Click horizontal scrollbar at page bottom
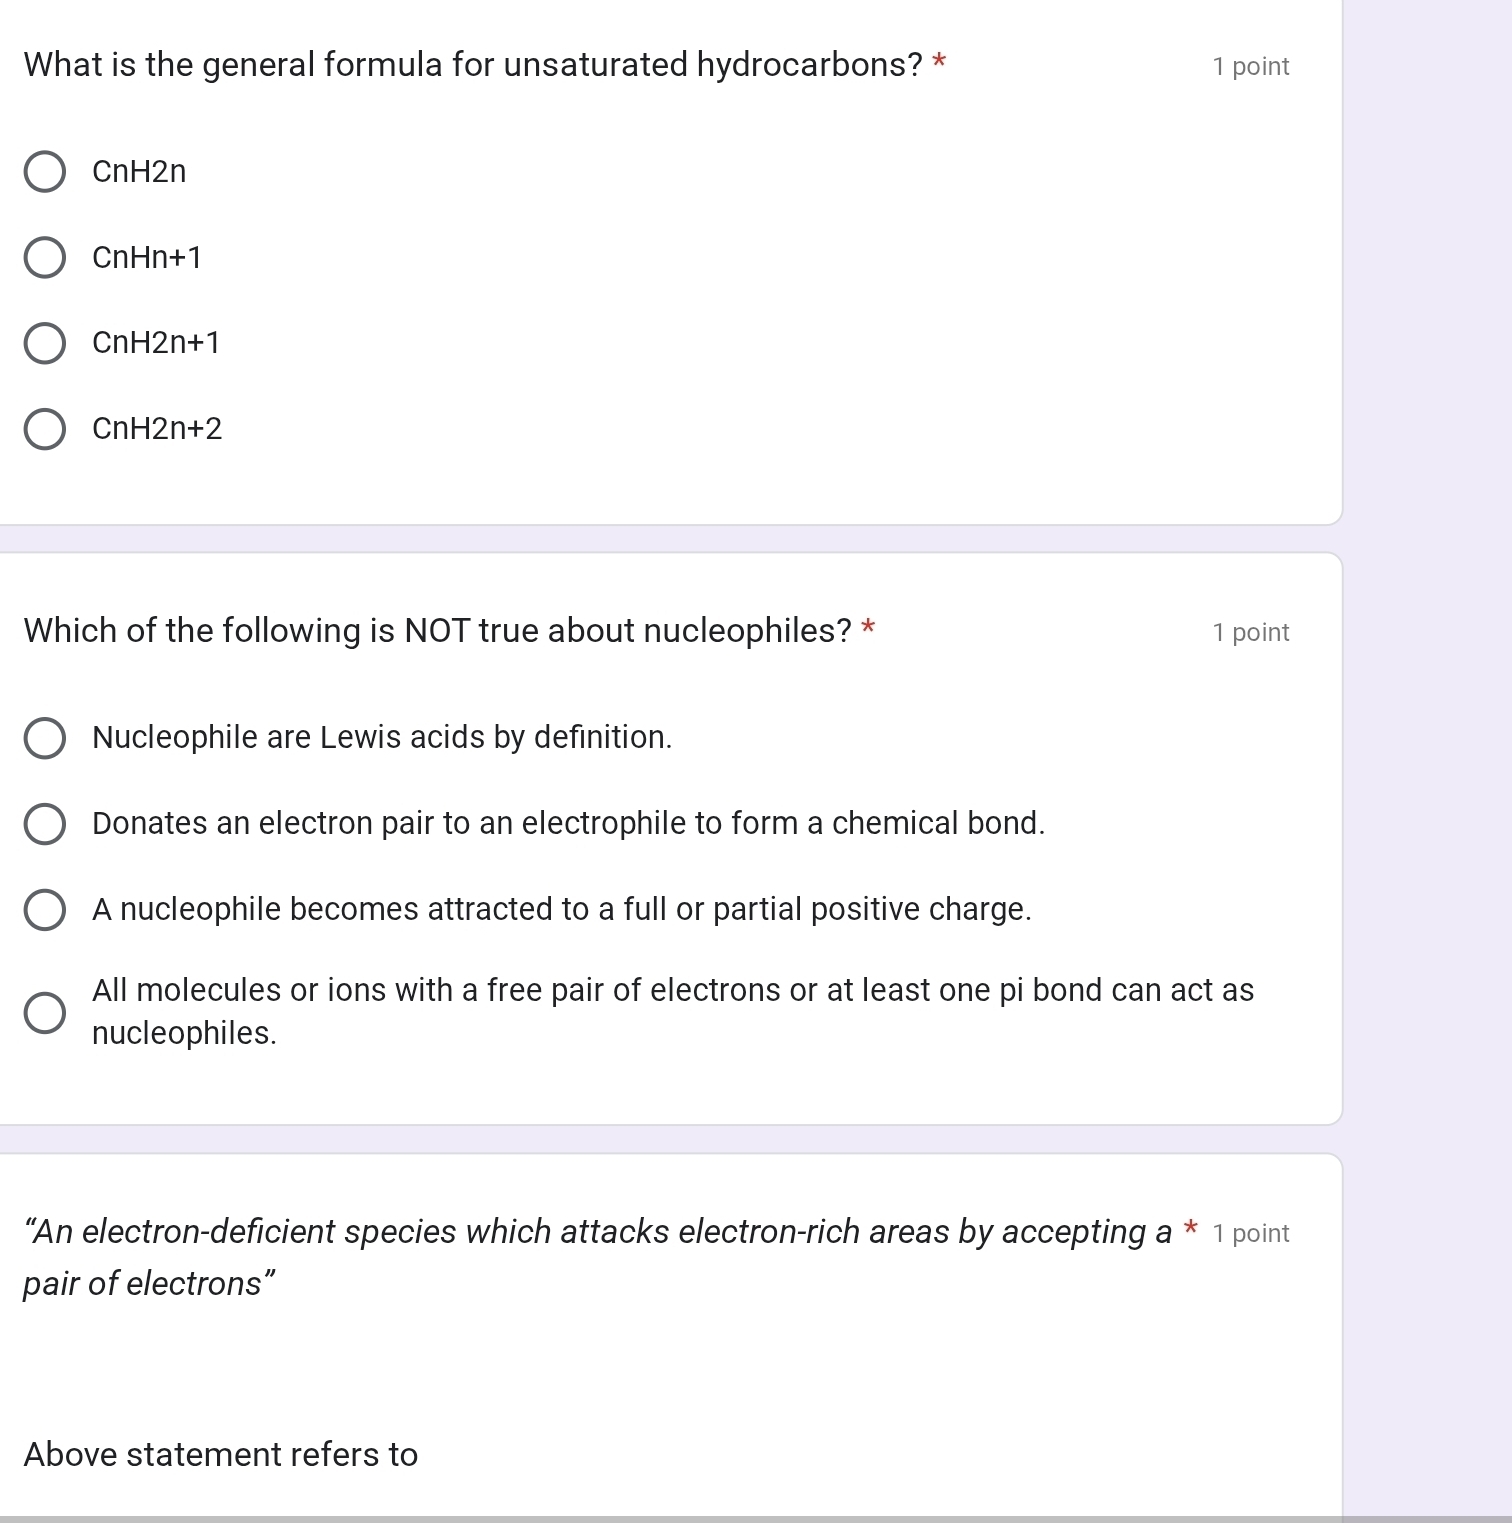The image size is (1512, 1523). click(x=670, y=1519)
